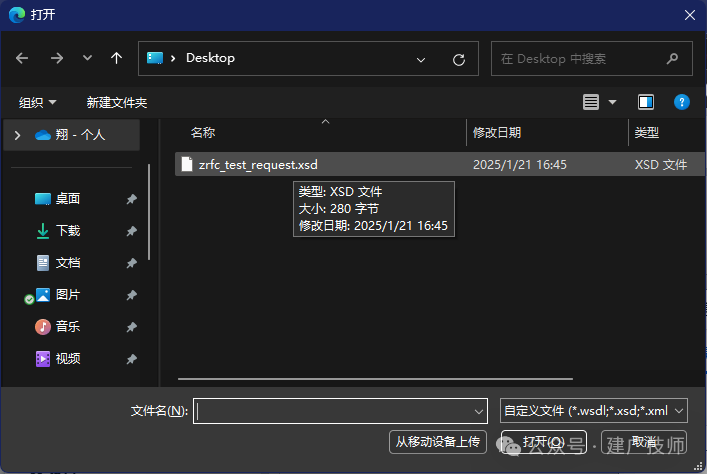Click the horizontal scrollbar of file list
The image size is (707, 474).
coord(375,379)
